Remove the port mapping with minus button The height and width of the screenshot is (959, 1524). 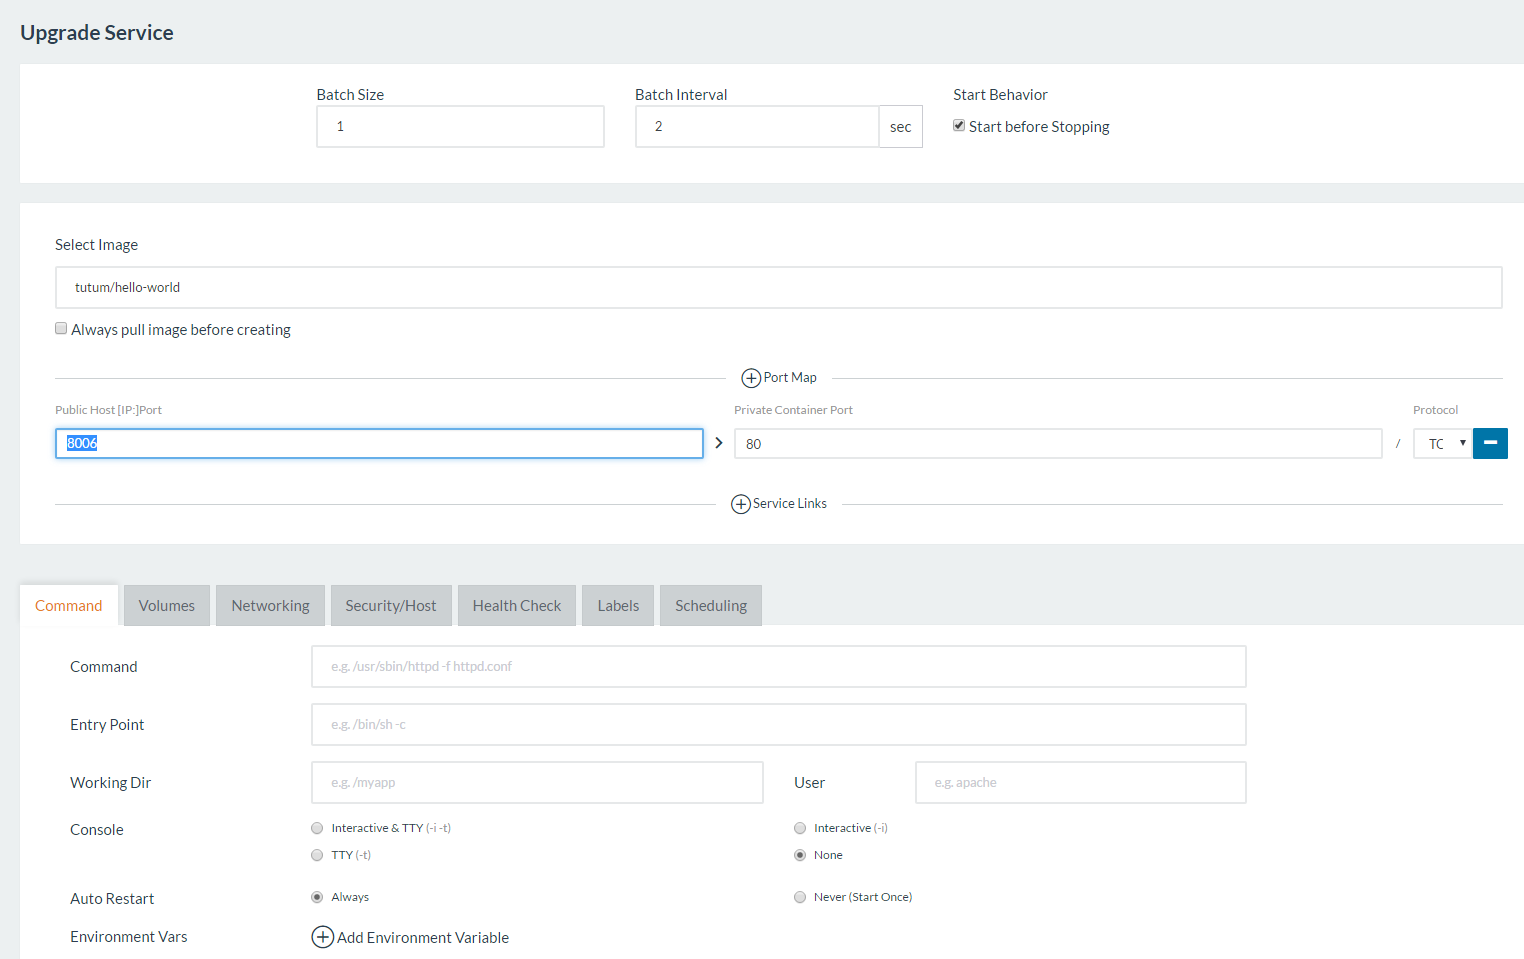[x=1490, y=443]
